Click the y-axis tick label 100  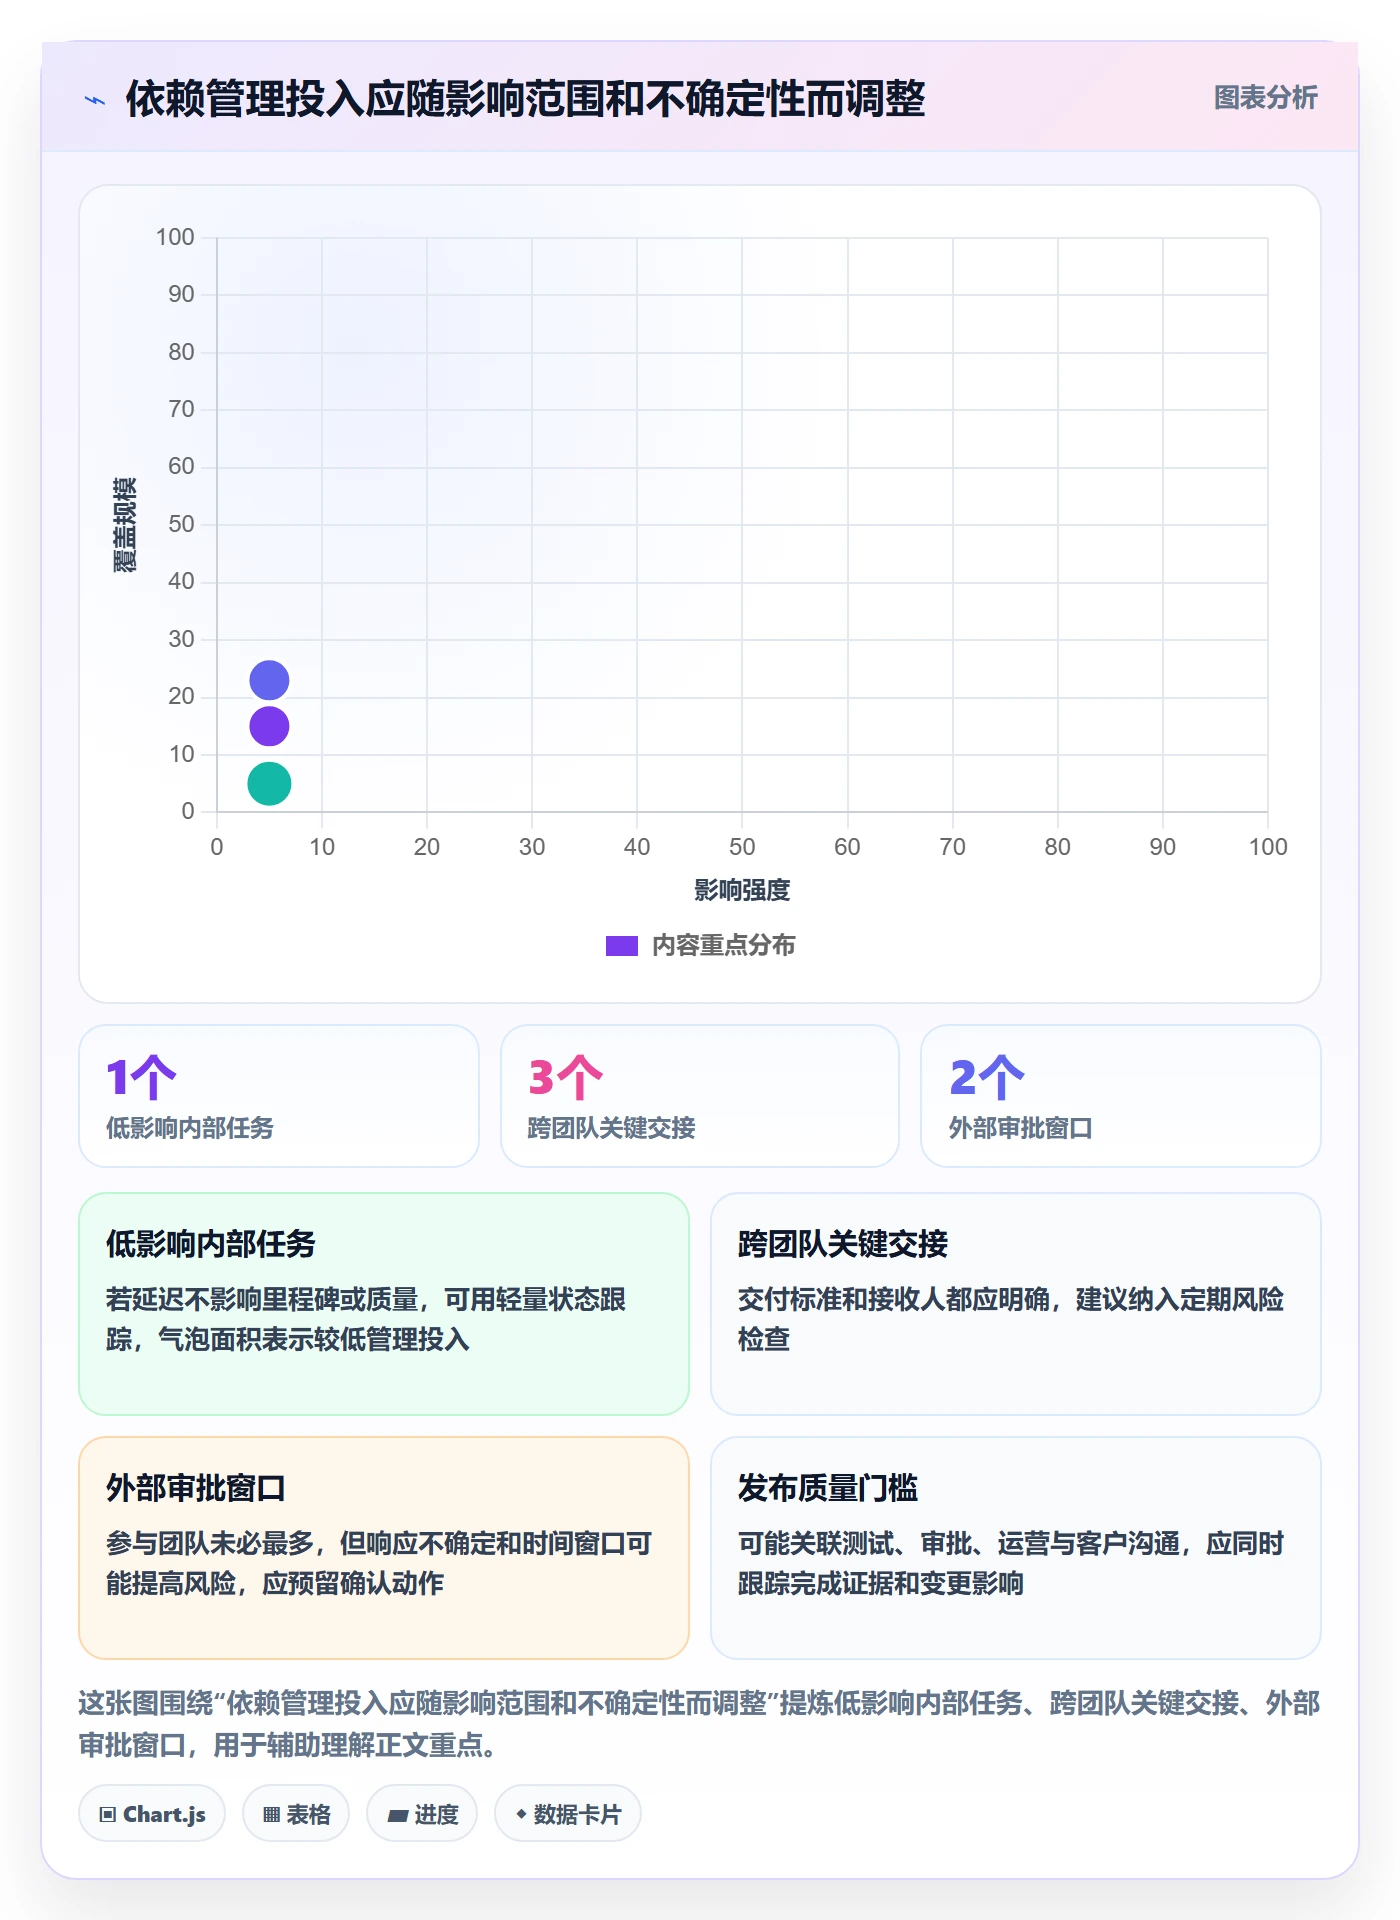175,237
